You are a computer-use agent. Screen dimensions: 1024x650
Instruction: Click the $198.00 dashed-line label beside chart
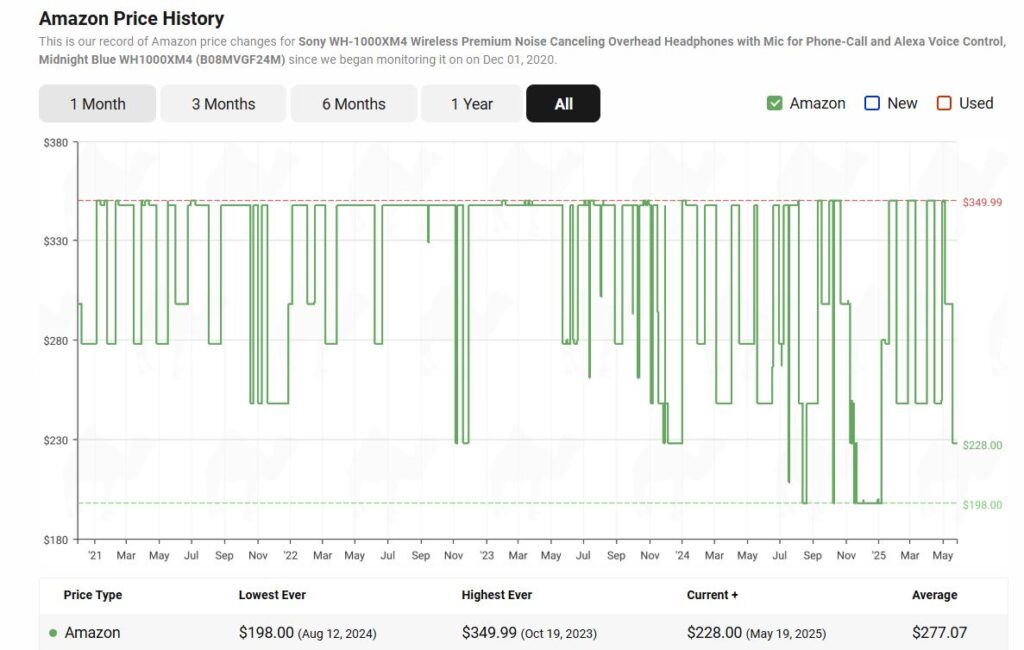pyautogui.click(x=982, y=505)
